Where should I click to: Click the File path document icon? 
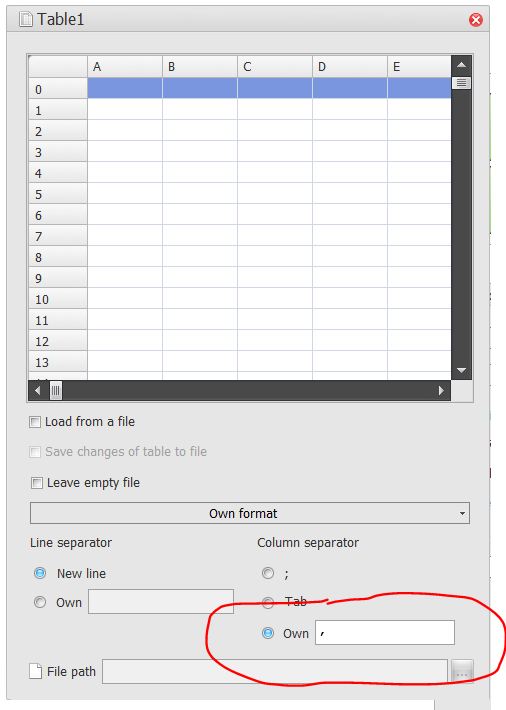[35, 671]
